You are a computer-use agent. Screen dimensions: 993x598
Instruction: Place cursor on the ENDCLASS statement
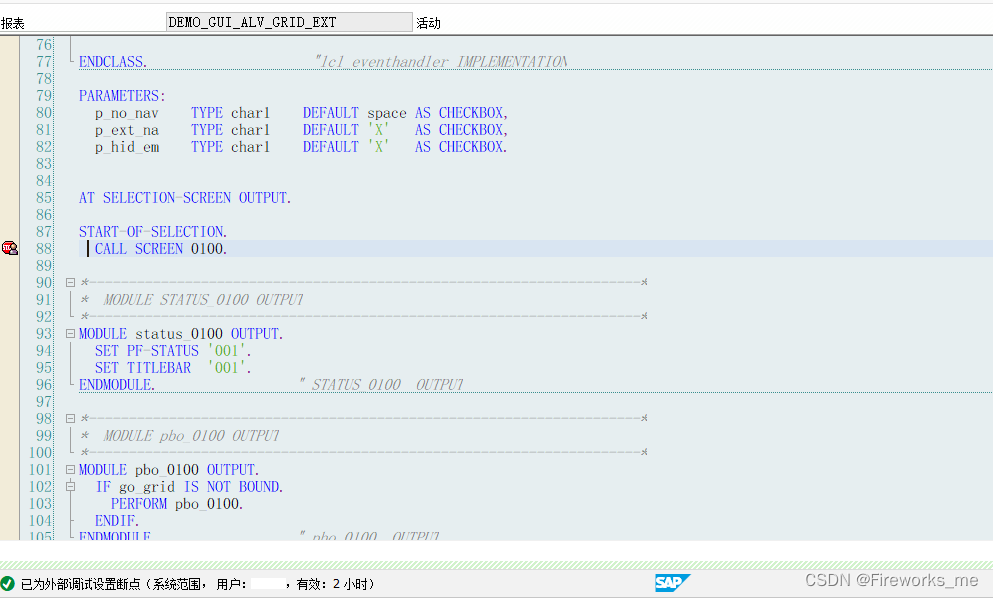(111, 61)
